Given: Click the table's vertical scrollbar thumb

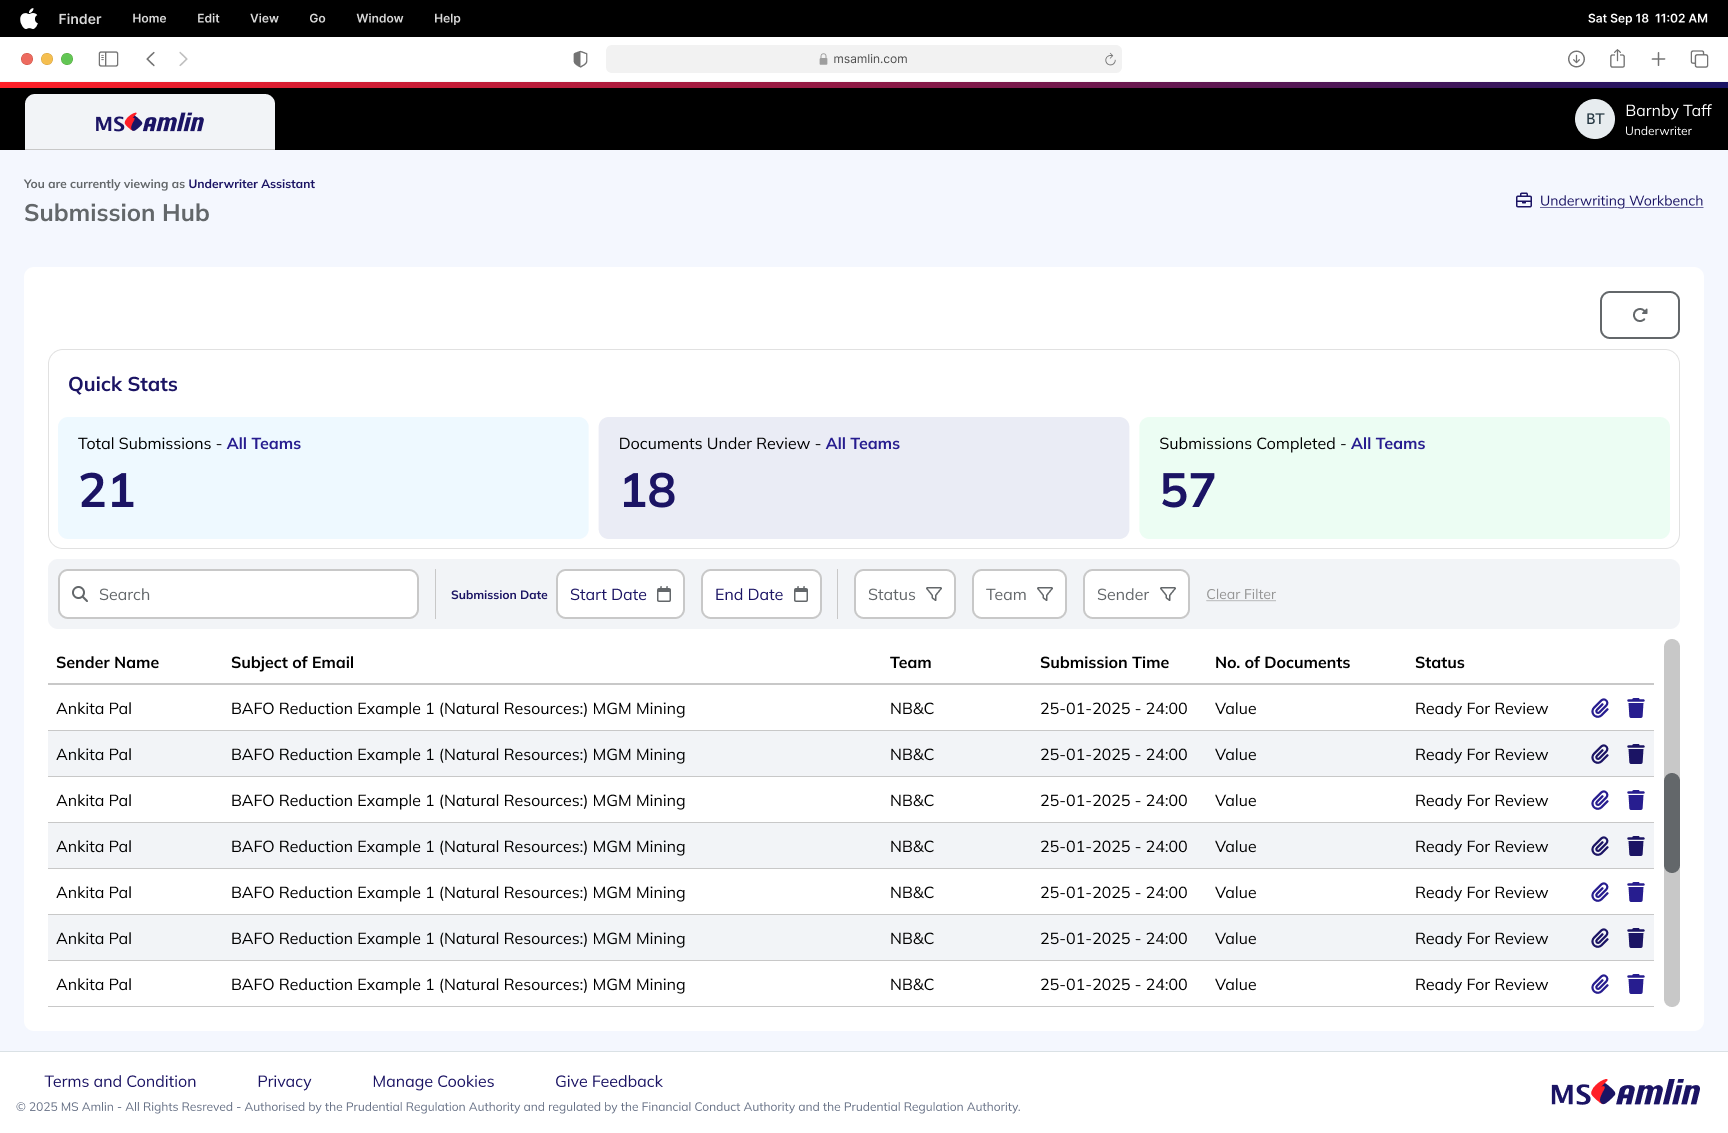Looking at the screenshot, I should click(x=1671, y=822).
